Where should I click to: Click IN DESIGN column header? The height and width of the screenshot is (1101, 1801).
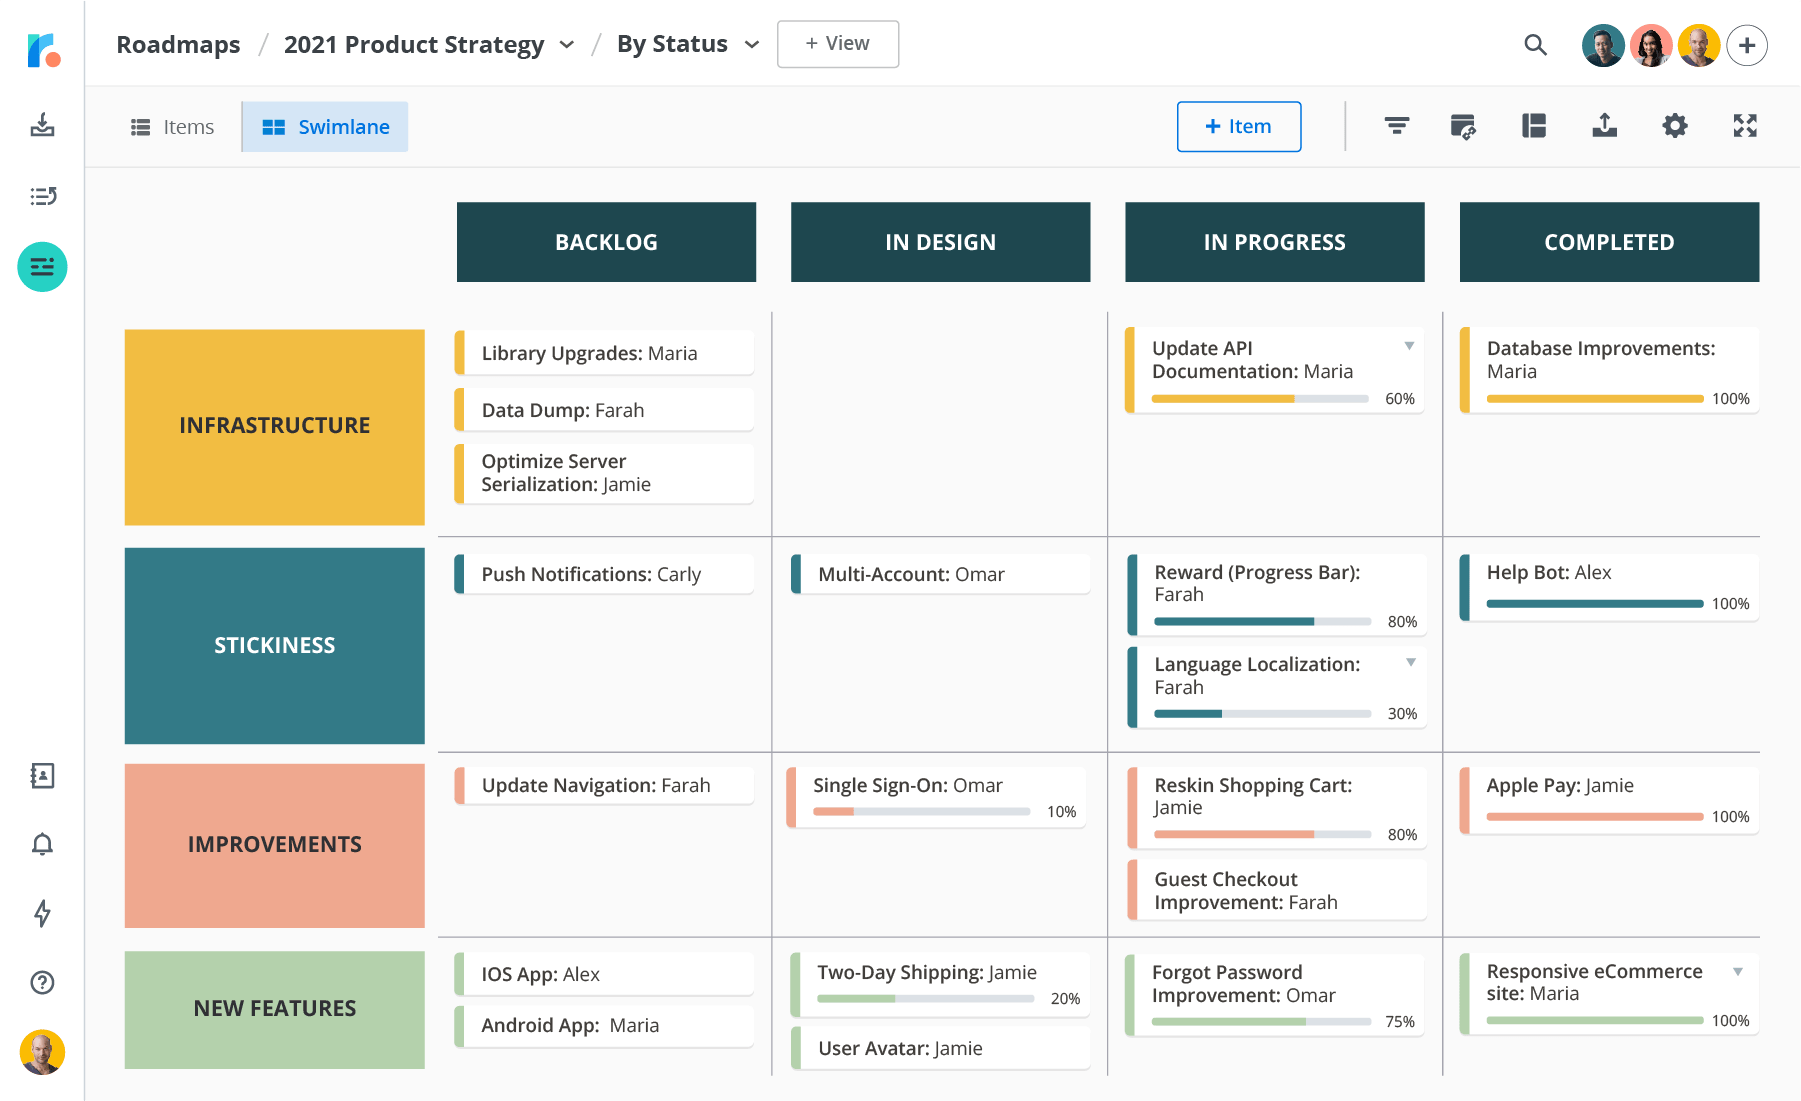[x=940, y=242]
